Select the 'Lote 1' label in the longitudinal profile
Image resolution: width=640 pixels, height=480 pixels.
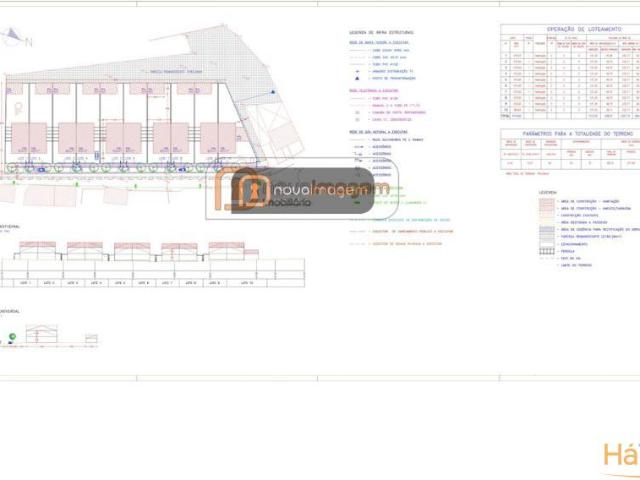pyautogui.click(x=25, y=283)
